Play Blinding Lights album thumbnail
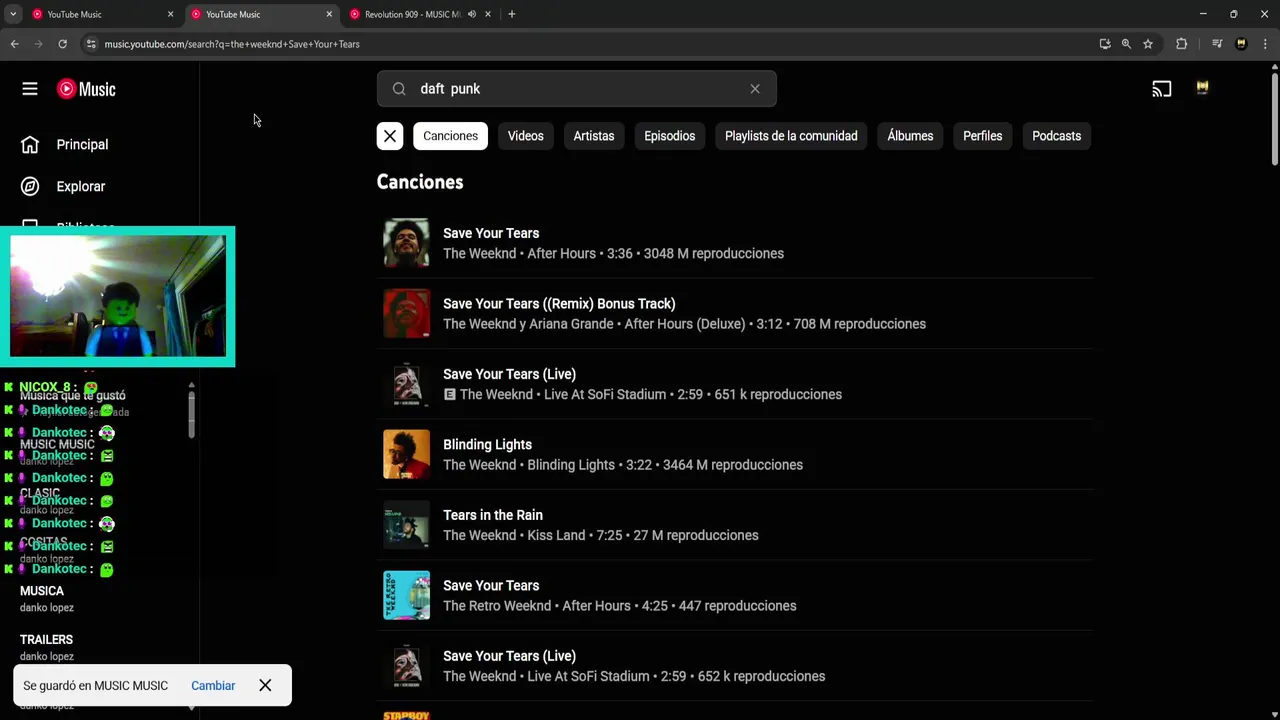Screen dimensions: 1280x720 coord(406,454)
